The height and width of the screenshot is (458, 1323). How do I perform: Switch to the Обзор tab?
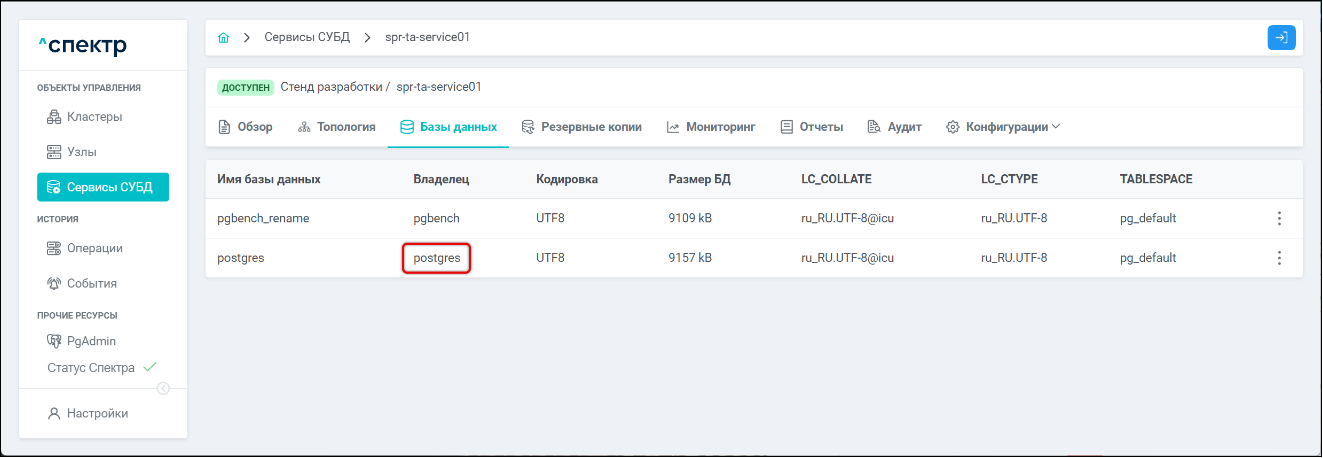(245, 127)
